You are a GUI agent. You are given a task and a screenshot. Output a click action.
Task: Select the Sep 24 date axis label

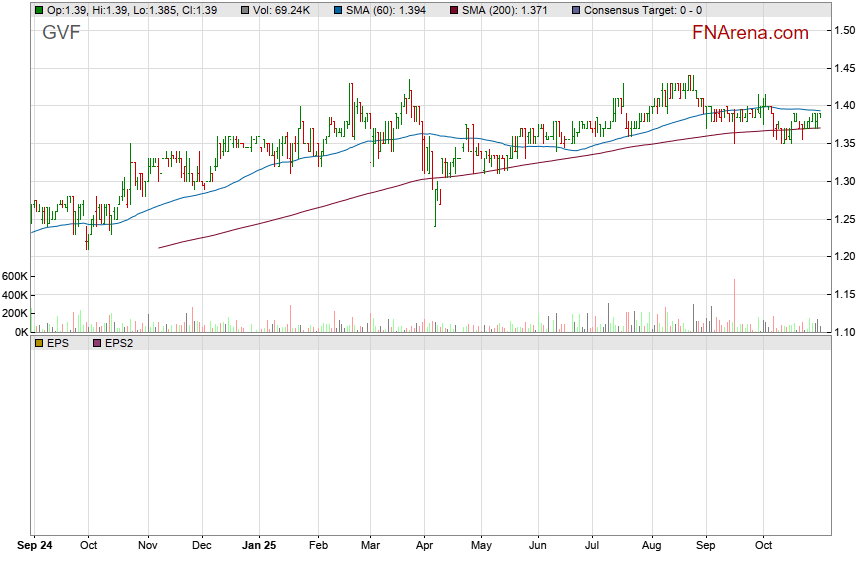36,547
